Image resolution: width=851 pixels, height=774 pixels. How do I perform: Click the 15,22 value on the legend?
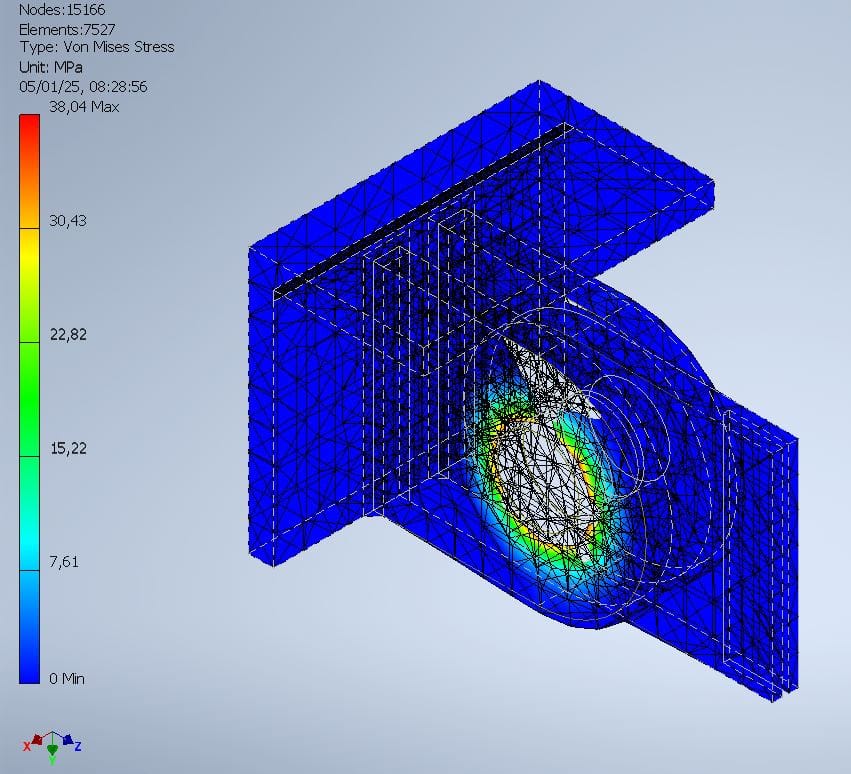68,448
